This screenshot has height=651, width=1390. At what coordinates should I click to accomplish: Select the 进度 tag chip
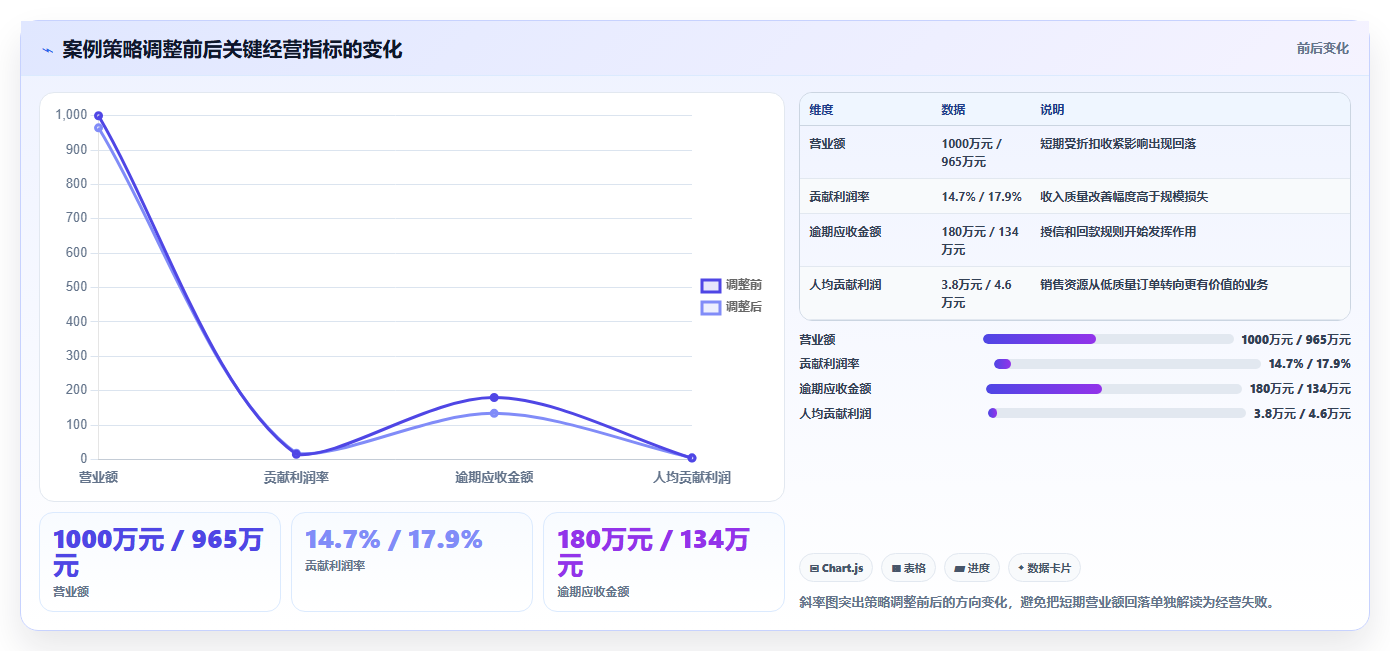coord(972,568)
